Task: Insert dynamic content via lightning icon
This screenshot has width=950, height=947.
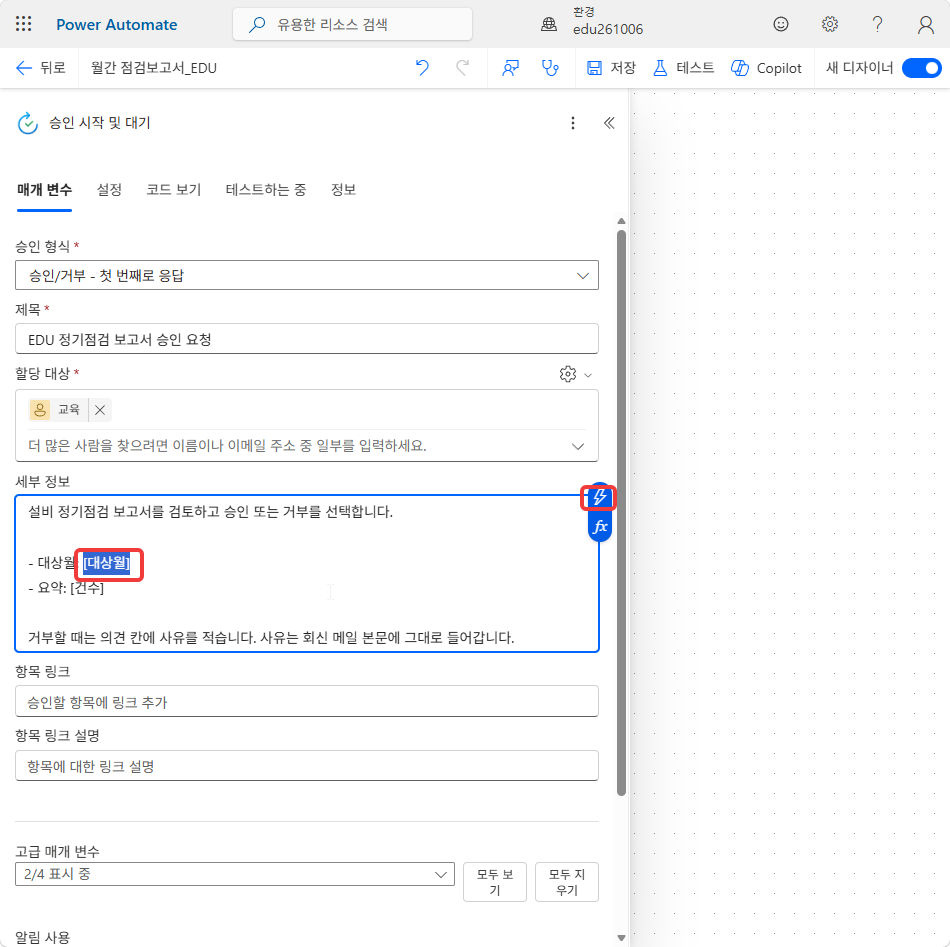Action: coord(599,497)
